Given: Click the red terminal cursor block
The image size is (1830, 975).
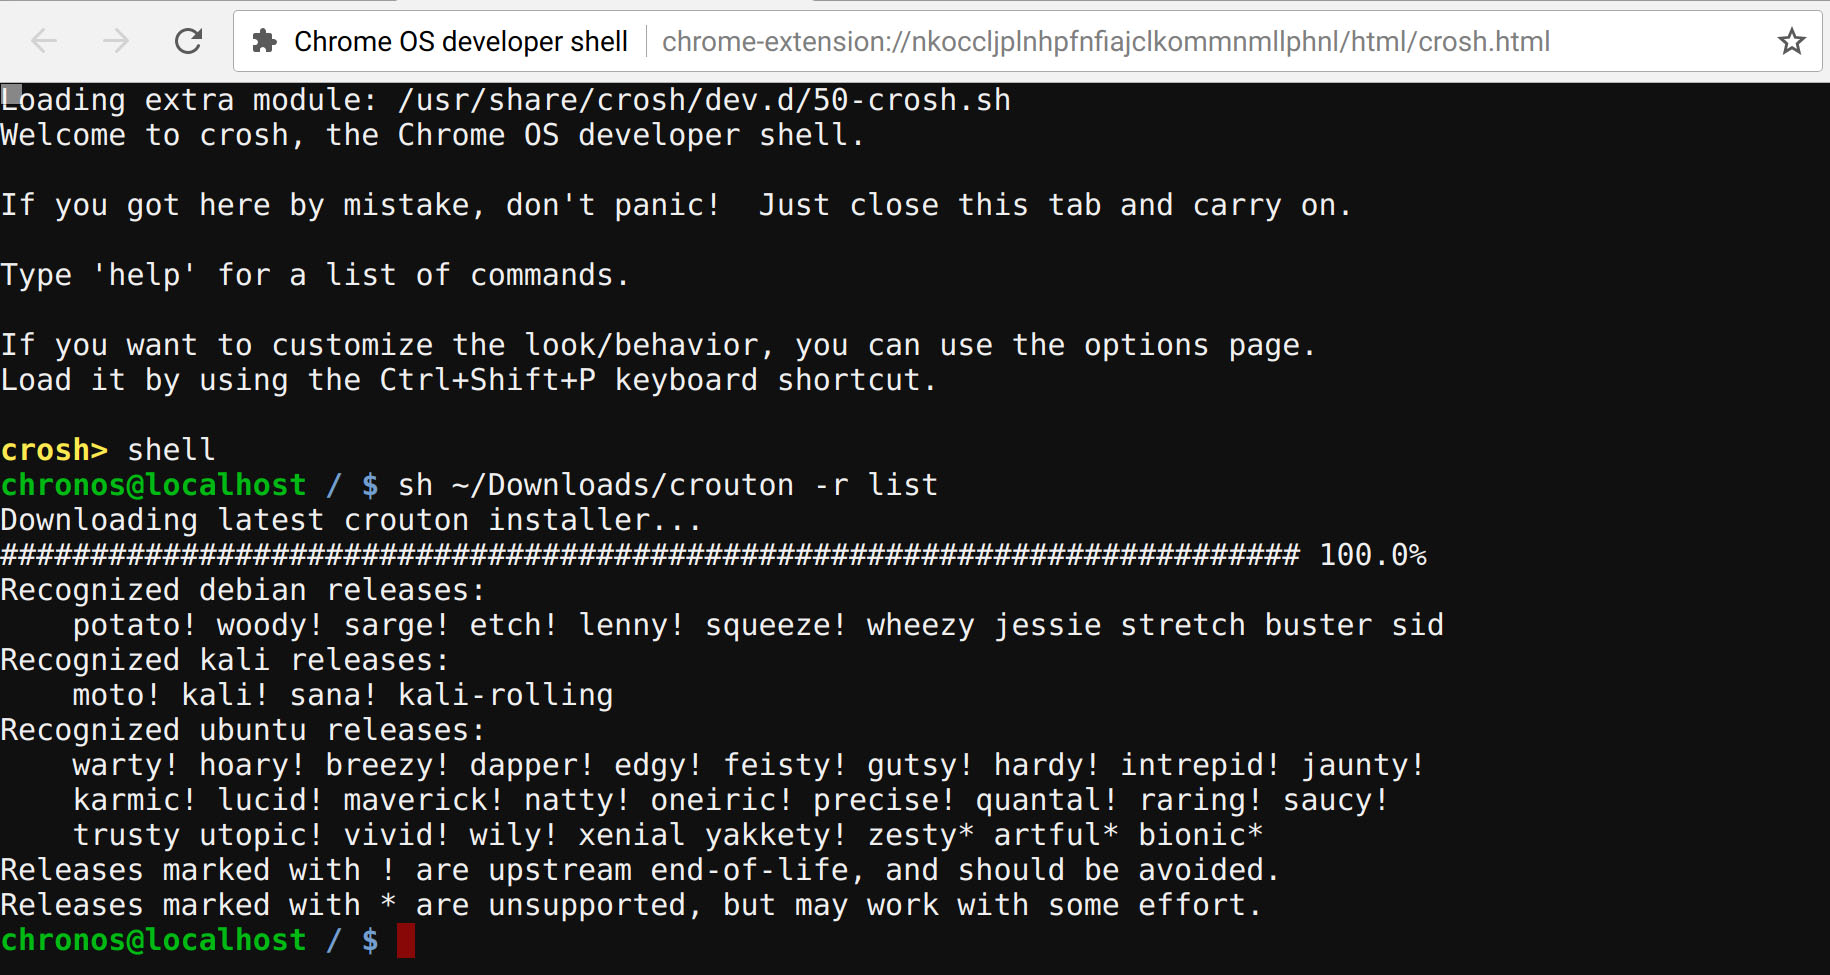Looking at the screenshot, I should pyautogui.click(x=406, y=940).
